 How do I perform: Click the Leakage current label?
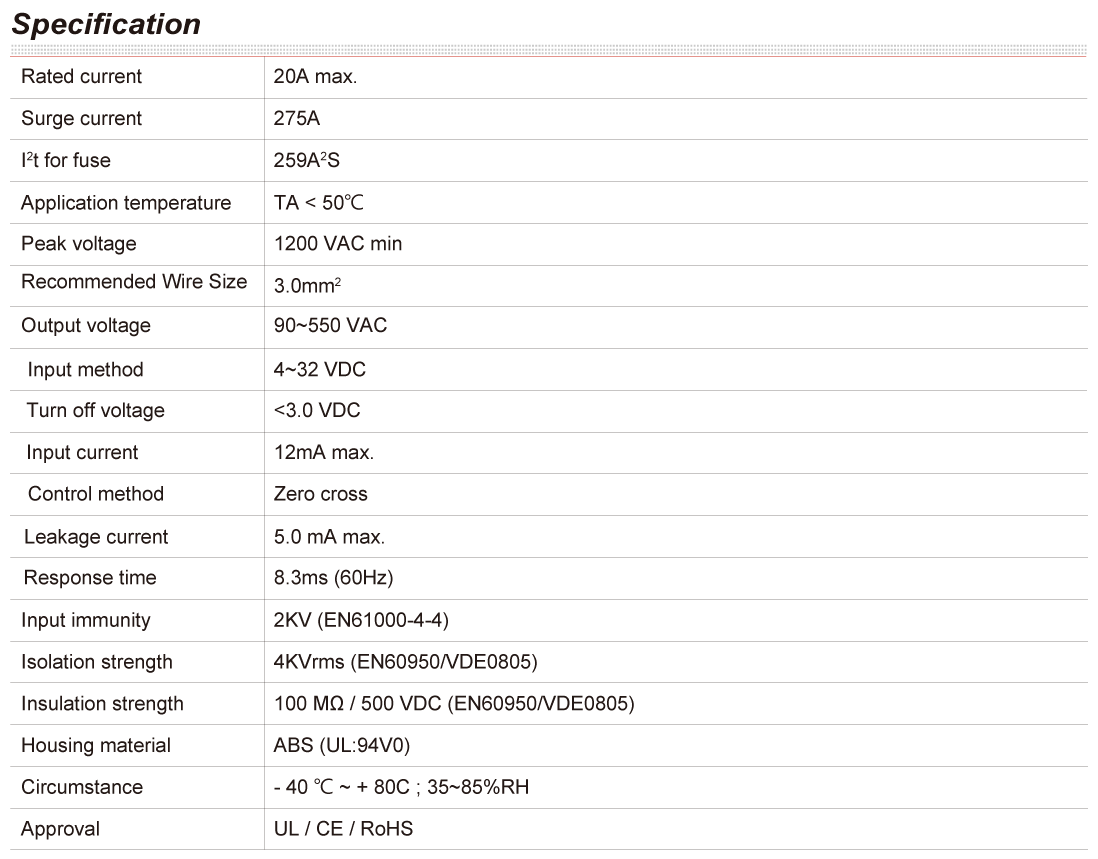96,537
